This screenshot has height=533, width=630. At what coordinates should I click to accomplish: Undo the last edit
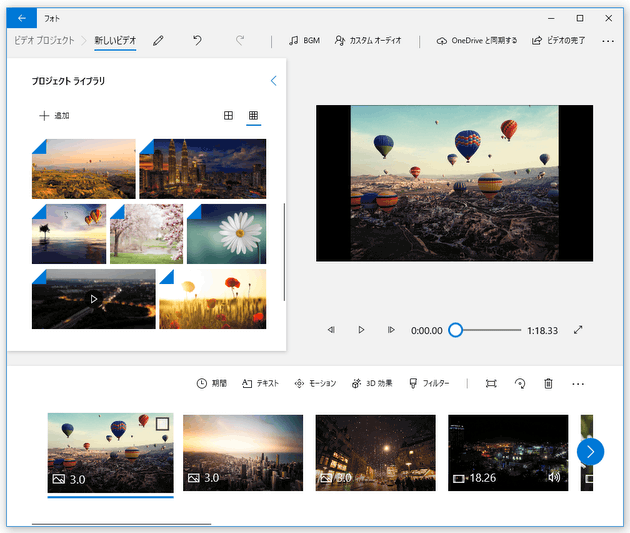[x=197, y=41]
